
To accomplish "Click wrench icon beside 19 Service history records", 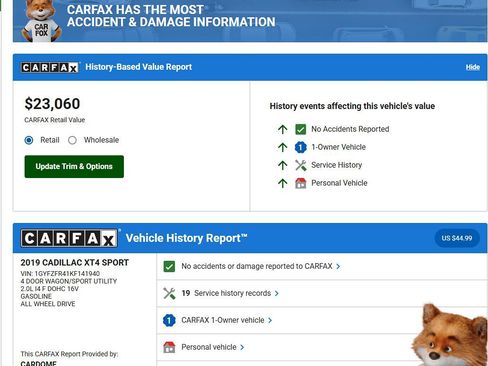I will click(x=169, y=293).
